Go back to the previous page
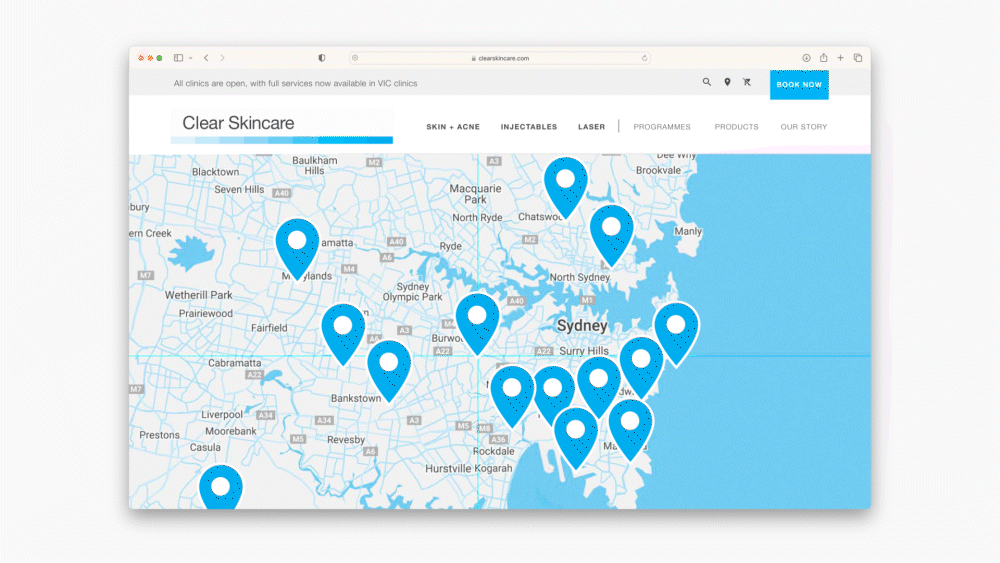This screenshot has height=563, width=1000. (206, 58)
